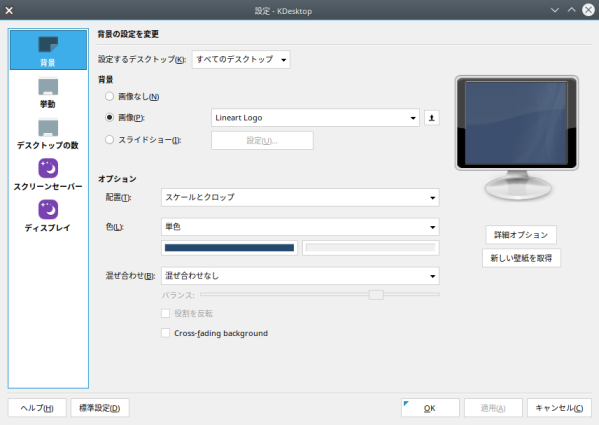
Task: Click the dark blue color swatch
Action: [x=229, y=248]
